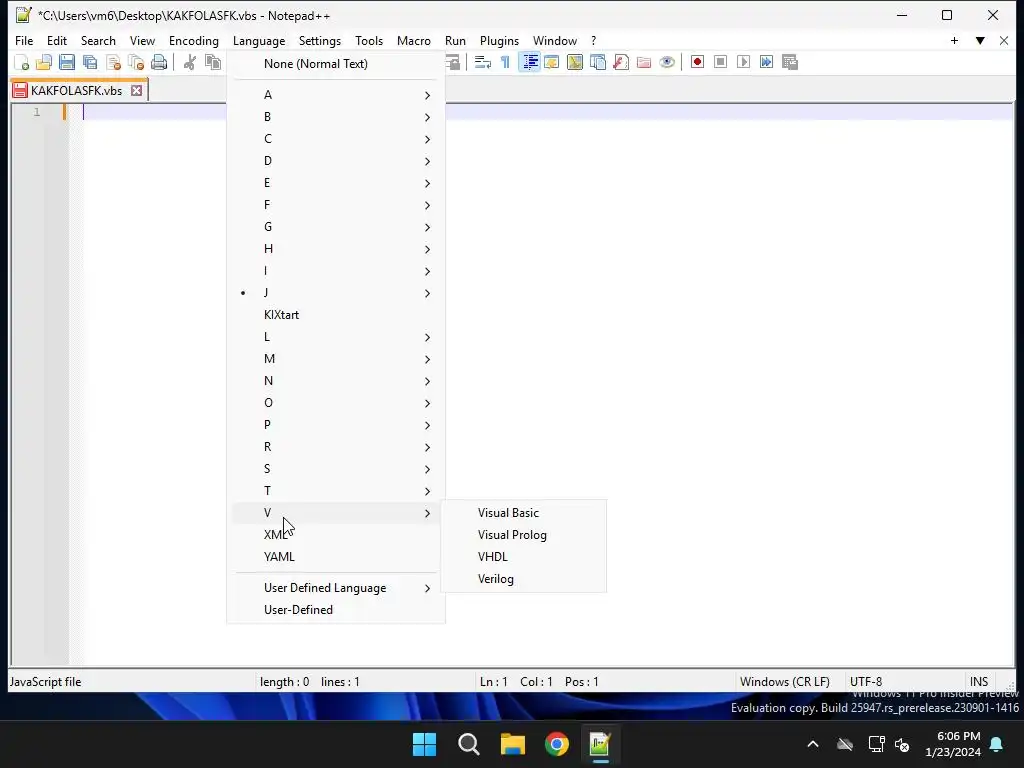Click Run Macro Multiple Times icon
The image size is (1024, 768).
coord(766,62)
